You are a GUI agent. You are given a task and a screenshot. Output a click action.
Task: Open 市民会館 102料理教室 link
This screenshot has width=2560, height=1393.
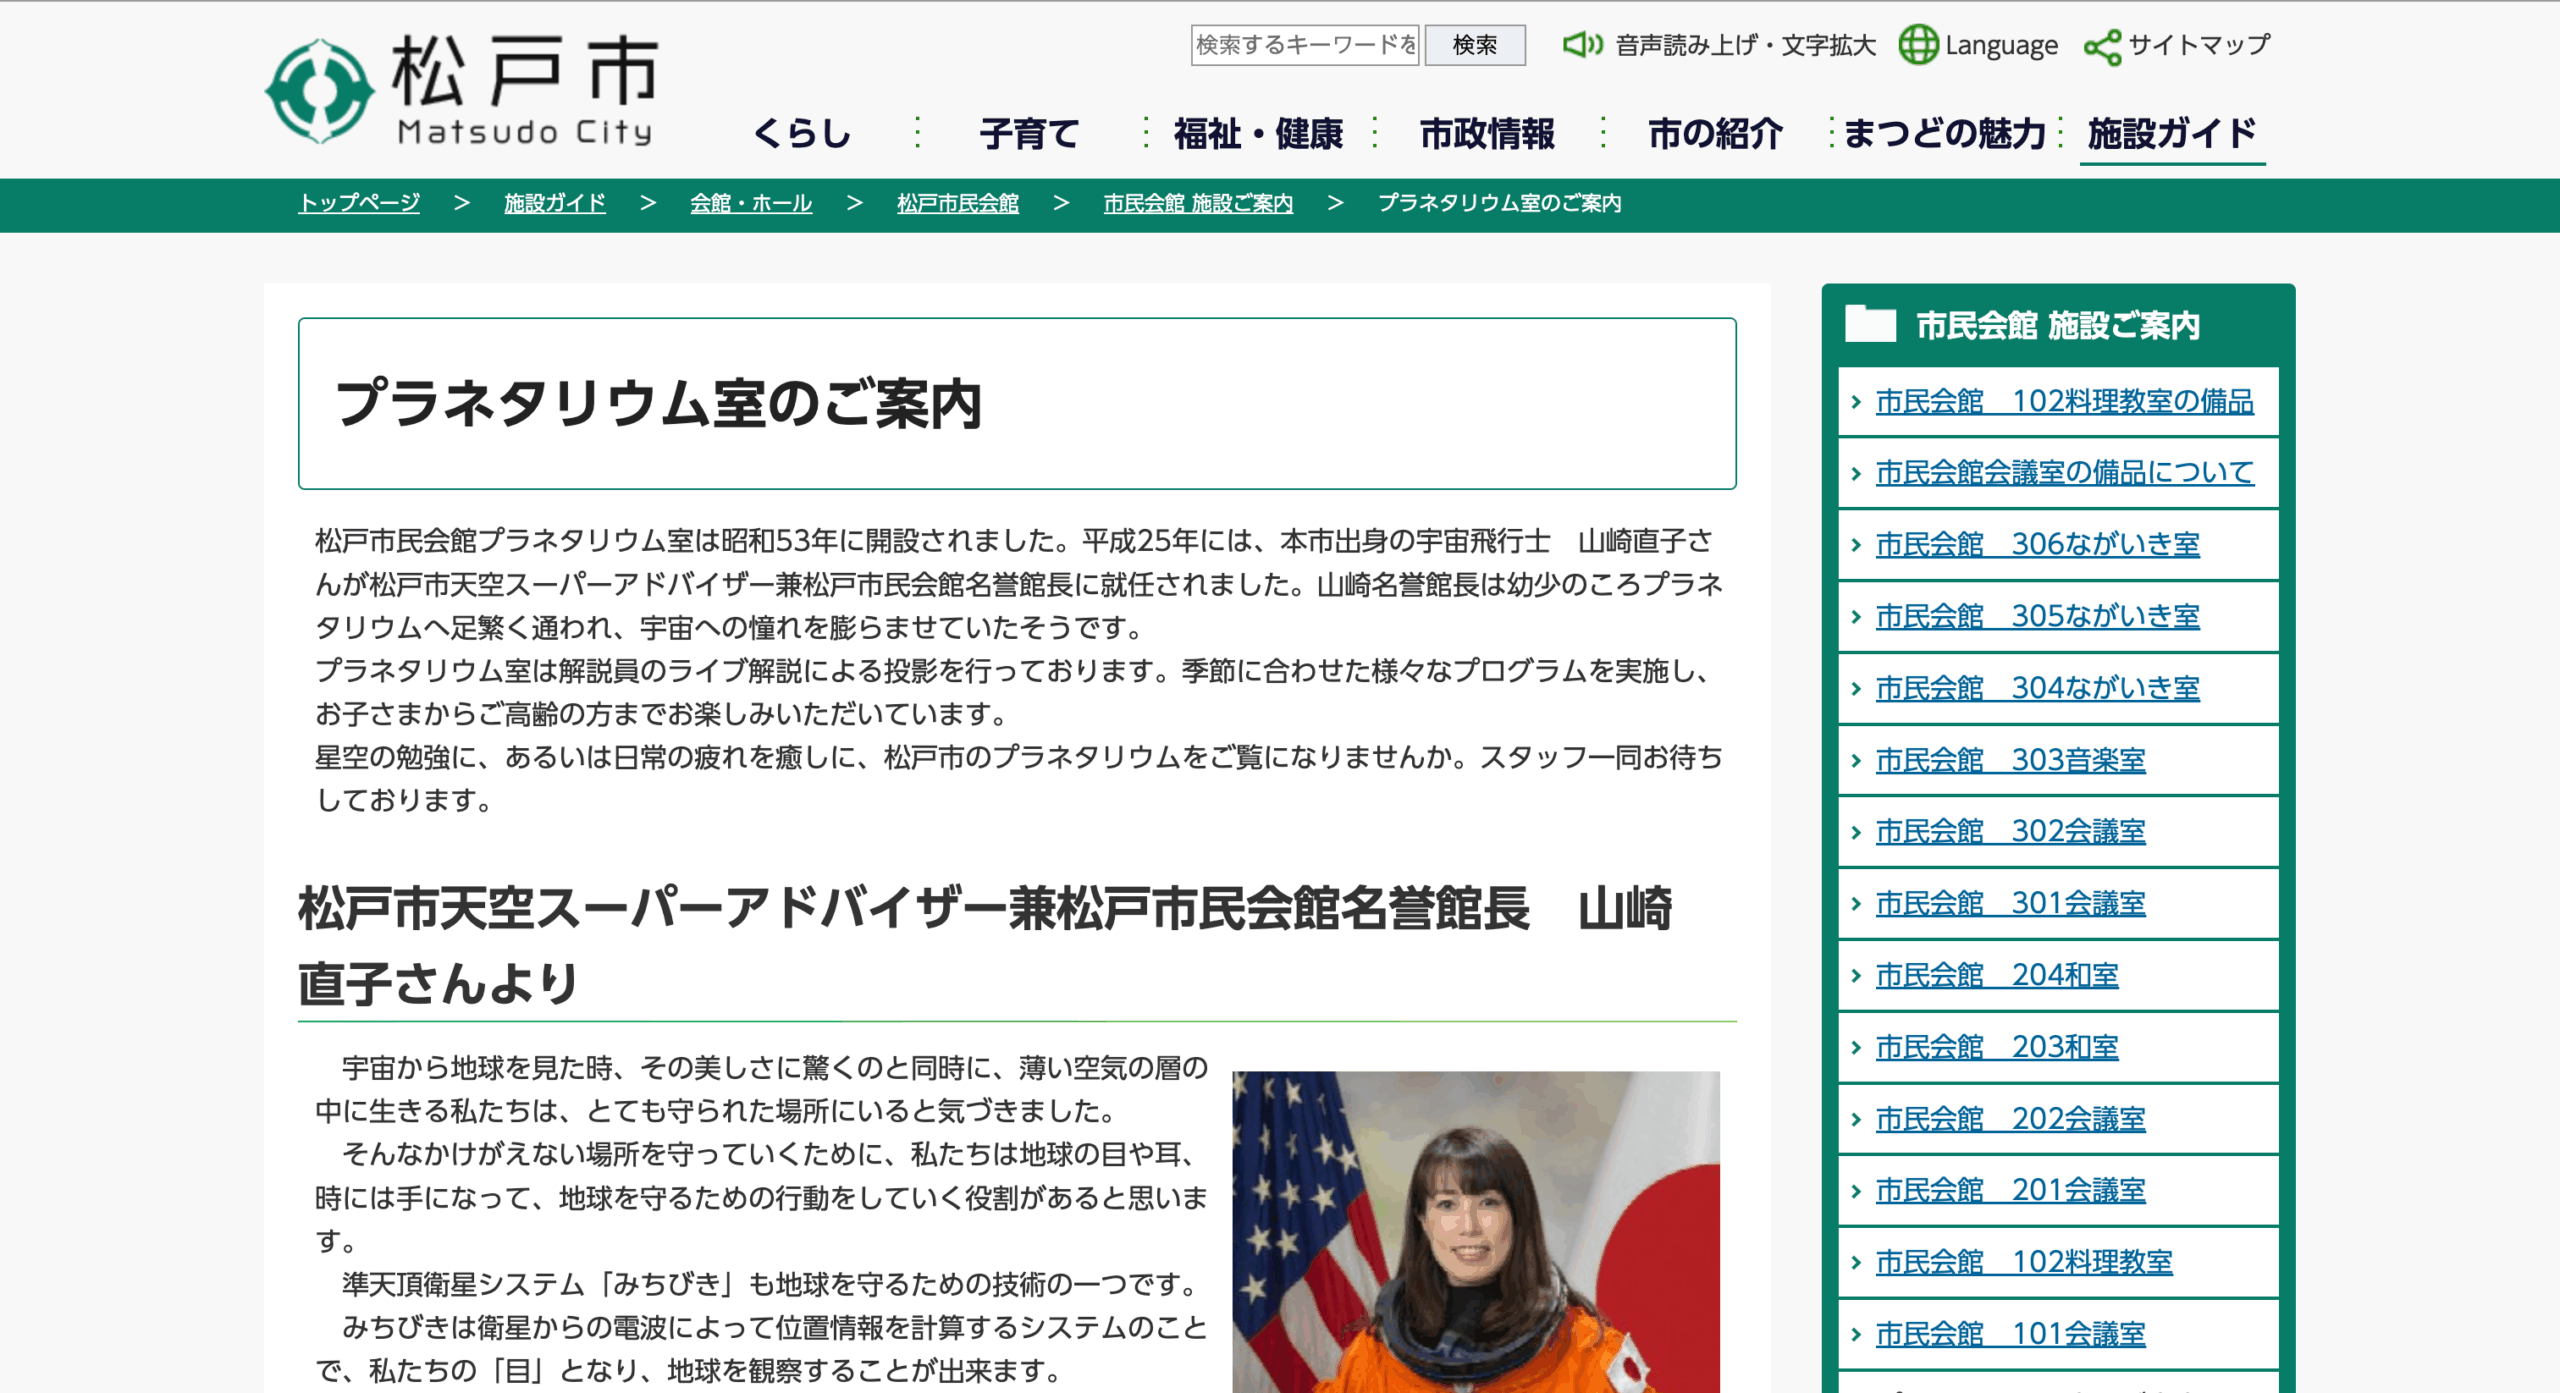[2024, 1263]
